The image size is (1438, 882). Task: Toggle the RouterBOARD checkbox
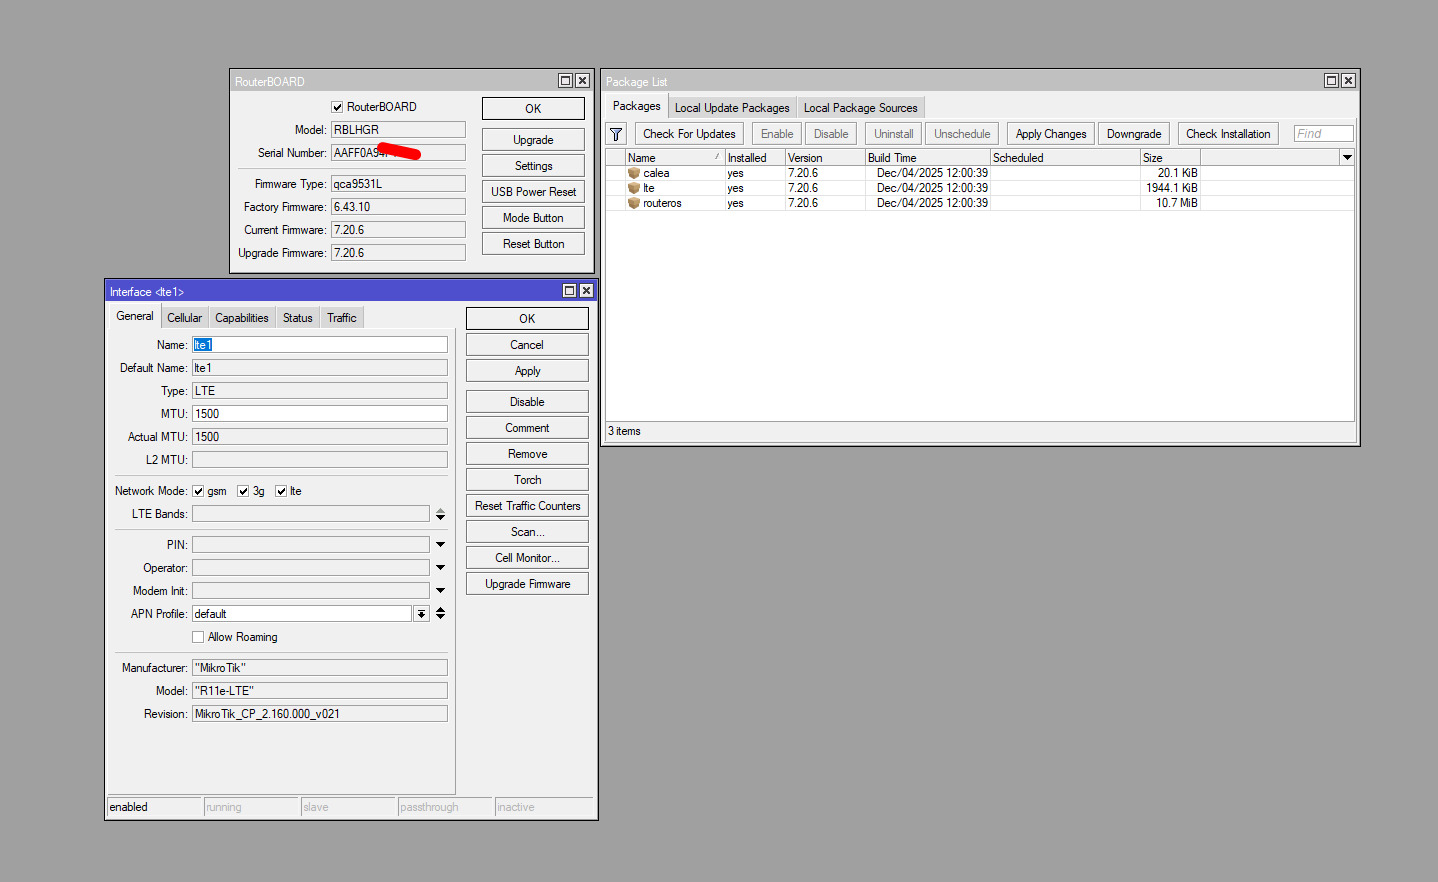click(x=337, y=107)
